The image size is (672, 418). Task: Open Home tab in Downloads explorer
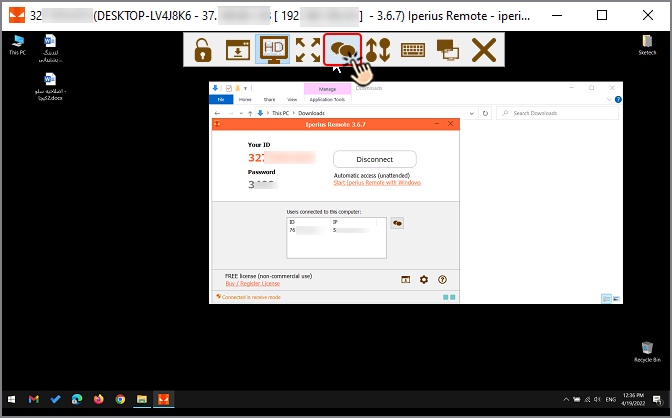245,99
